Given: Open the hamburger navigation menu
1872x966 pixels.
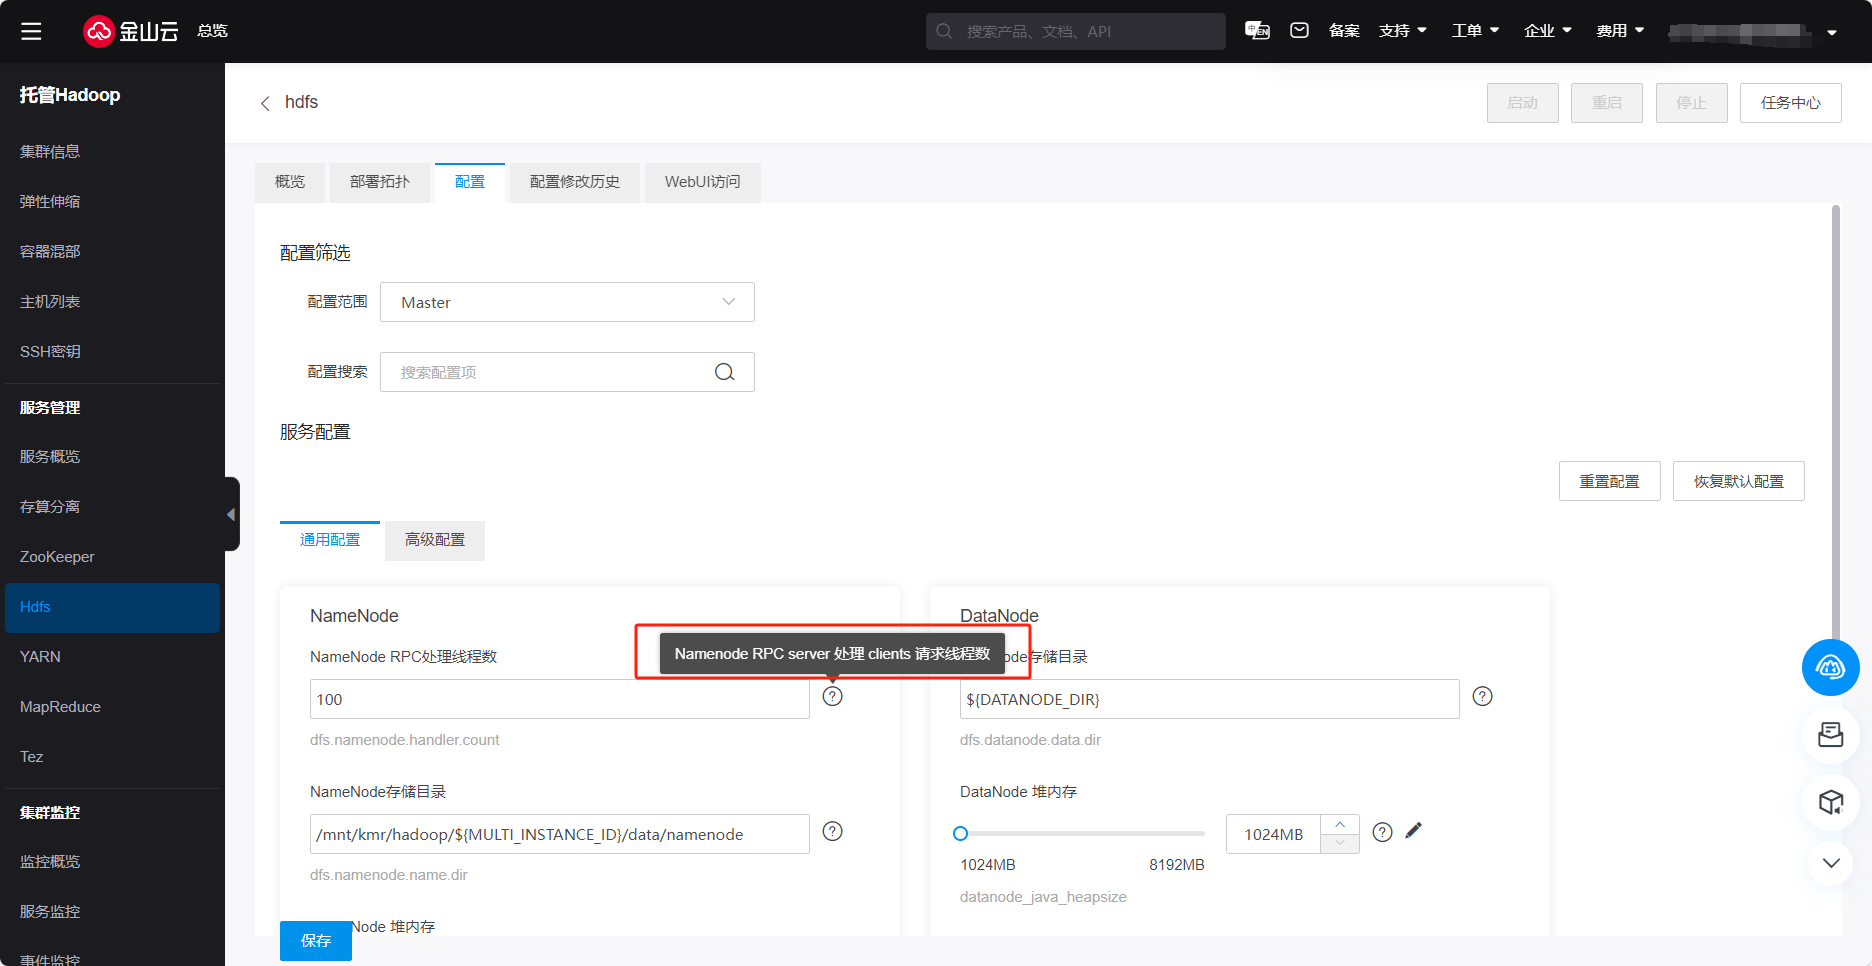Looking at the screenshot, I should coord(31,31).
